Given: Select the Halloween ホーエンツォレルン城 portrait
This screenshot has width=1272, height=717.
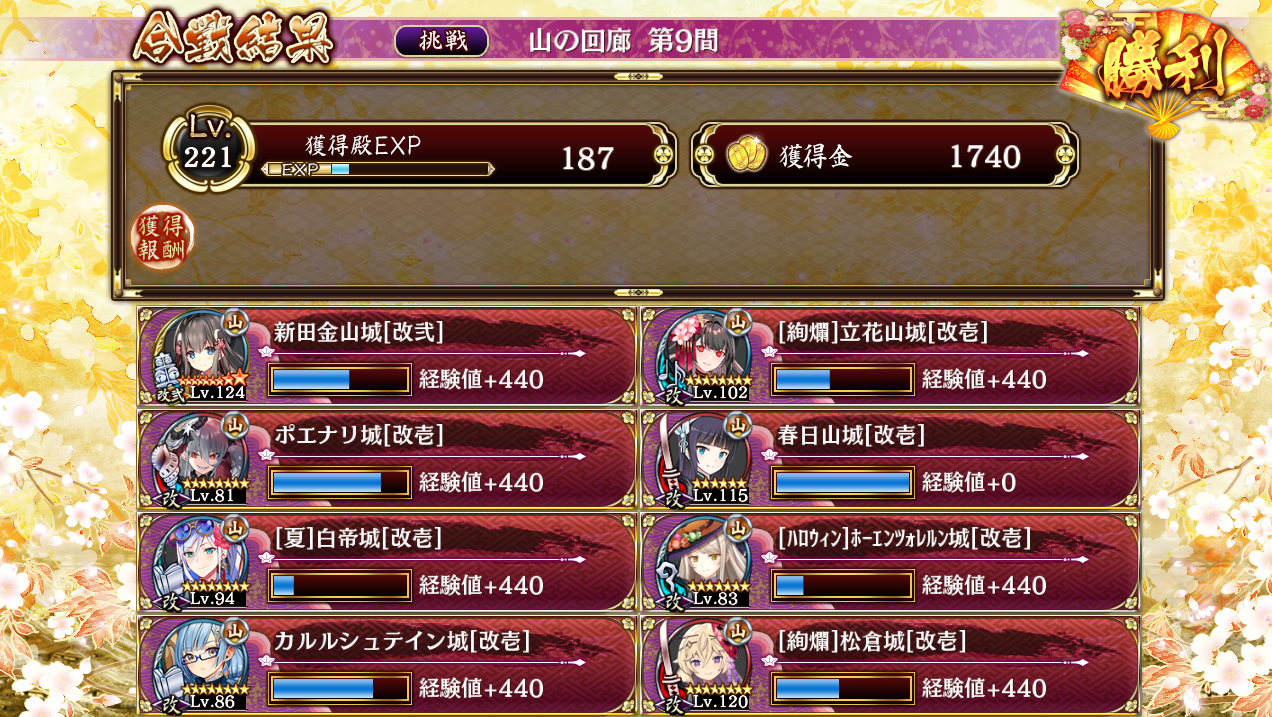Looking at the screenshot, I should pyautogui.click(x=704, y=561).
